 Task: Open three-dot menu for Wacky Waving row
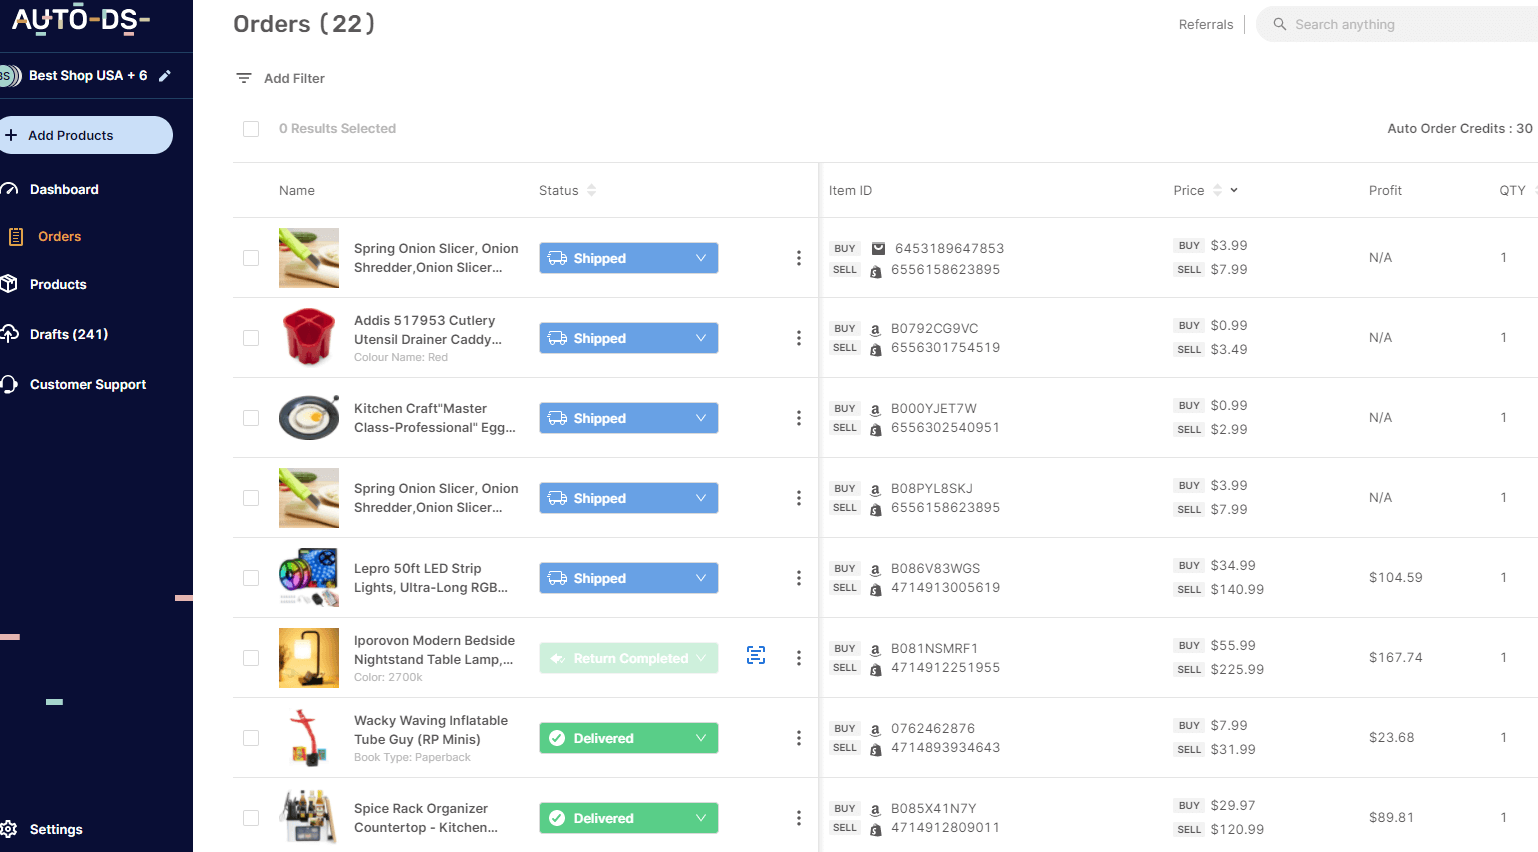798,738
